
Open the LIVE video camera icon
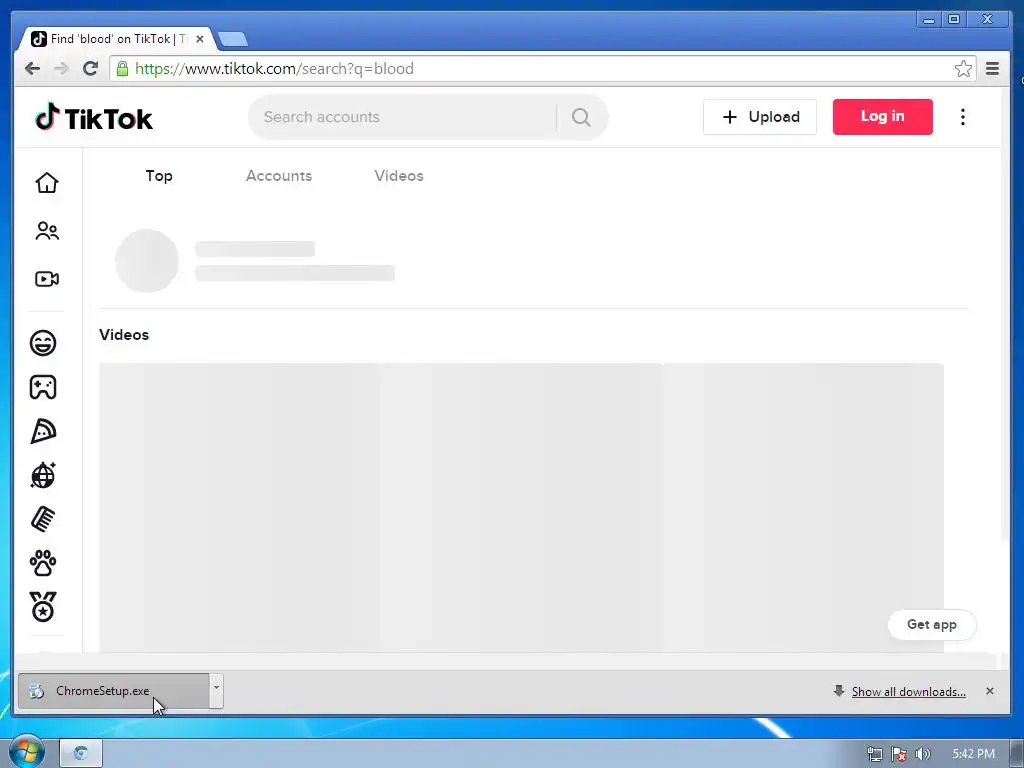46,279
